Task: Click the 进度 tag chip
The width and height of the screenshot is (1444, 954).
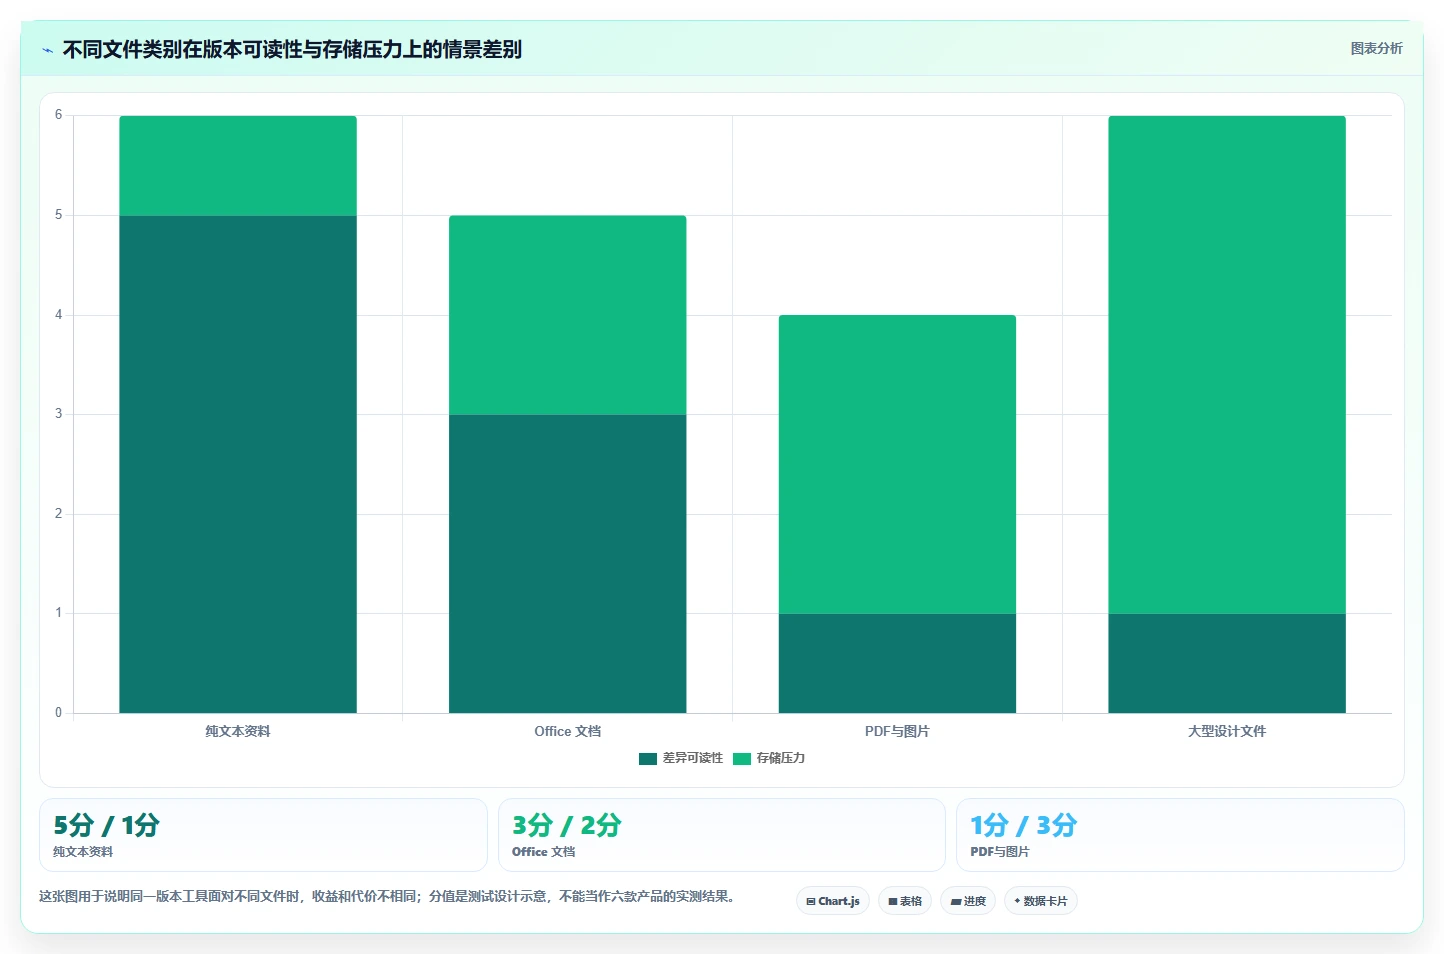Action: click(x=968, y=901)
